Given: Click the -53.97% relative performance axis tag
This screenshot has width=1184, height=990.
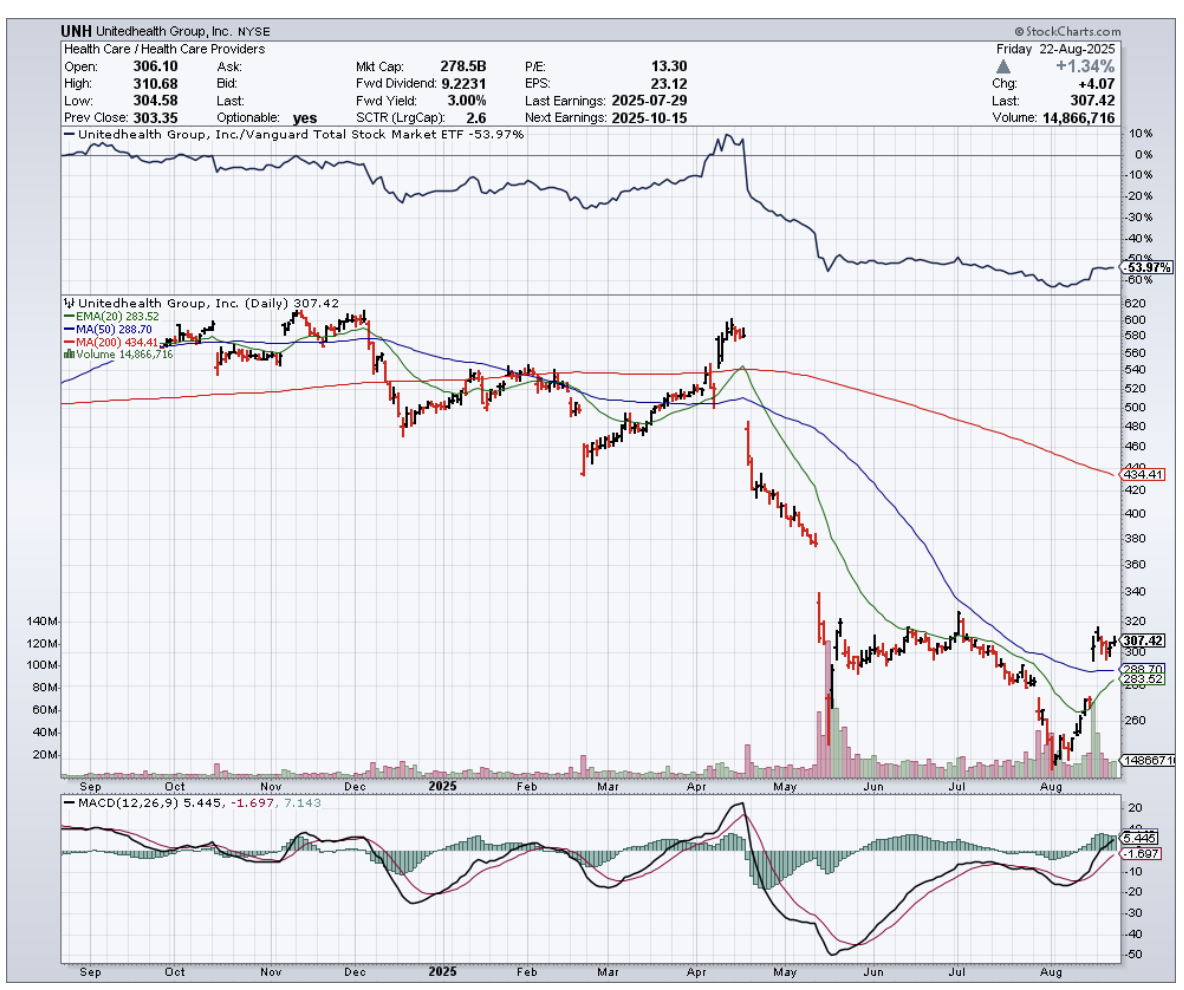Looking at the screenshot, I should [x=1148, y=268].
